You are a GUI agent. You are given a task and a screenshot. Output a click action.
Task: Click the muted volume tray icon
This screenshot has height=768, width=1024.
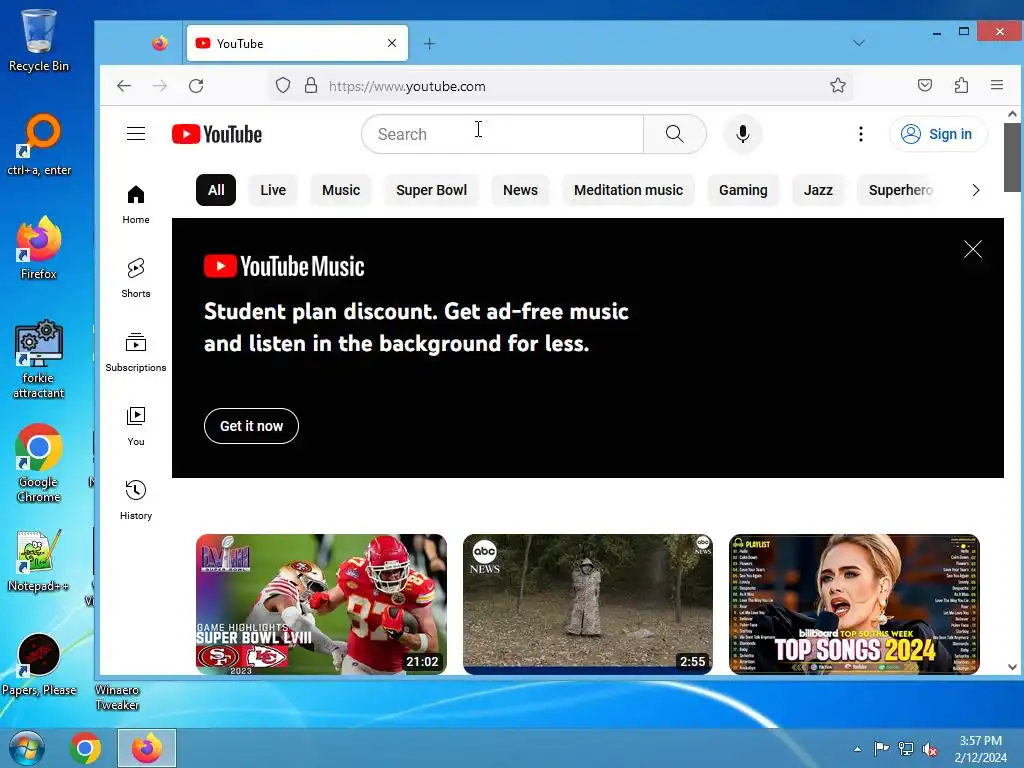coord(930,749)
